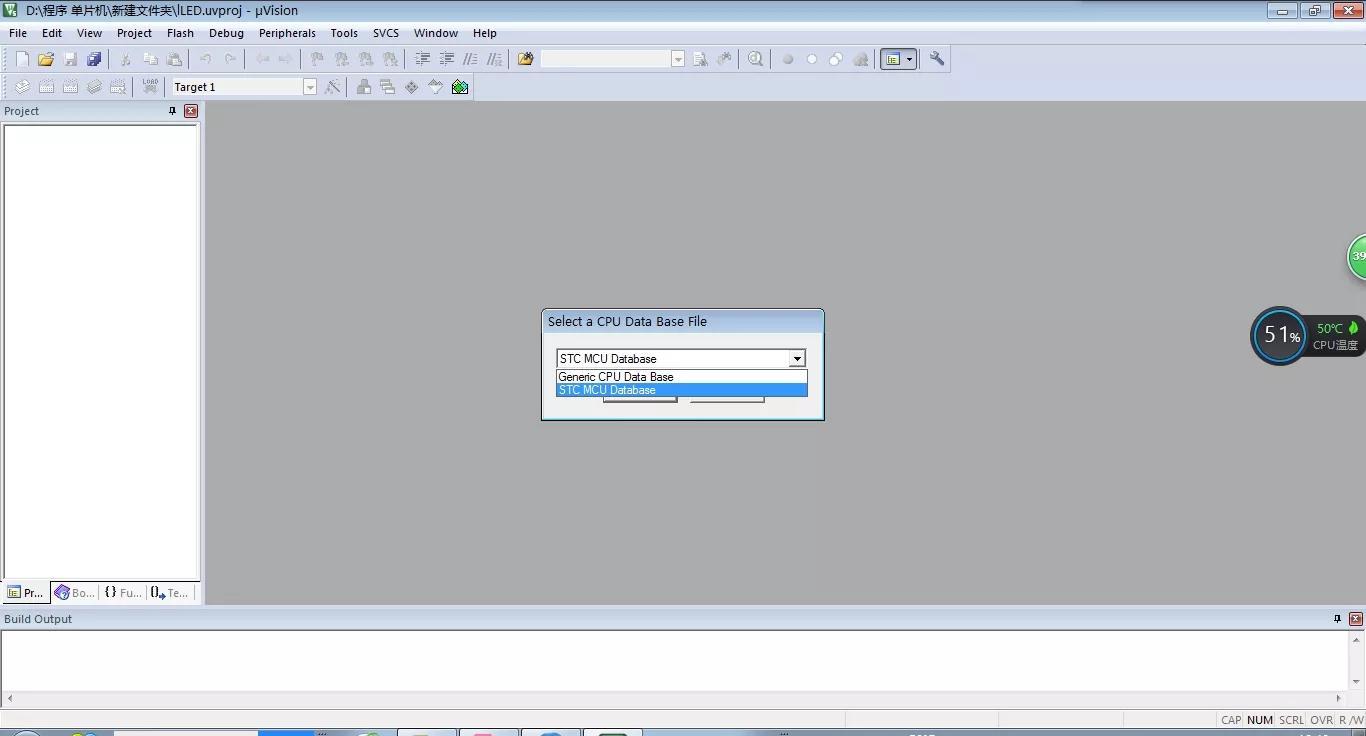Click the Paste clipboard icon
The height and width of the screenshot is (736, 1366).
click(174, 59)
